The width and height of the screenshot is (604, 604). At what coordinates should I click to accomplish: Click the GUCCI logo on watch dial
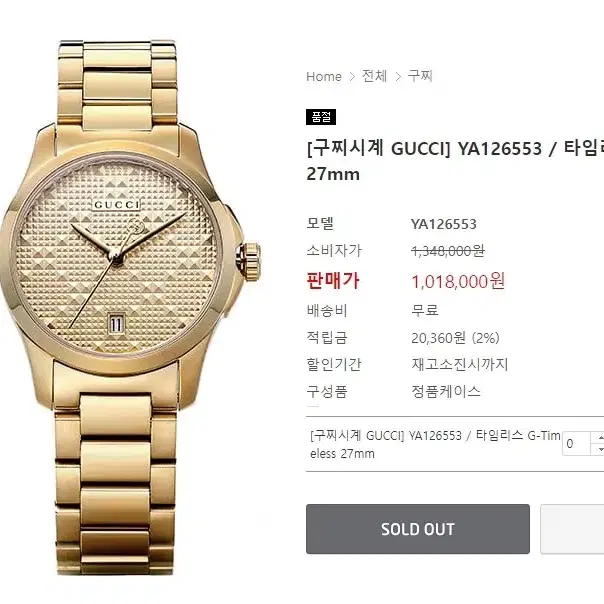point(116,205)
